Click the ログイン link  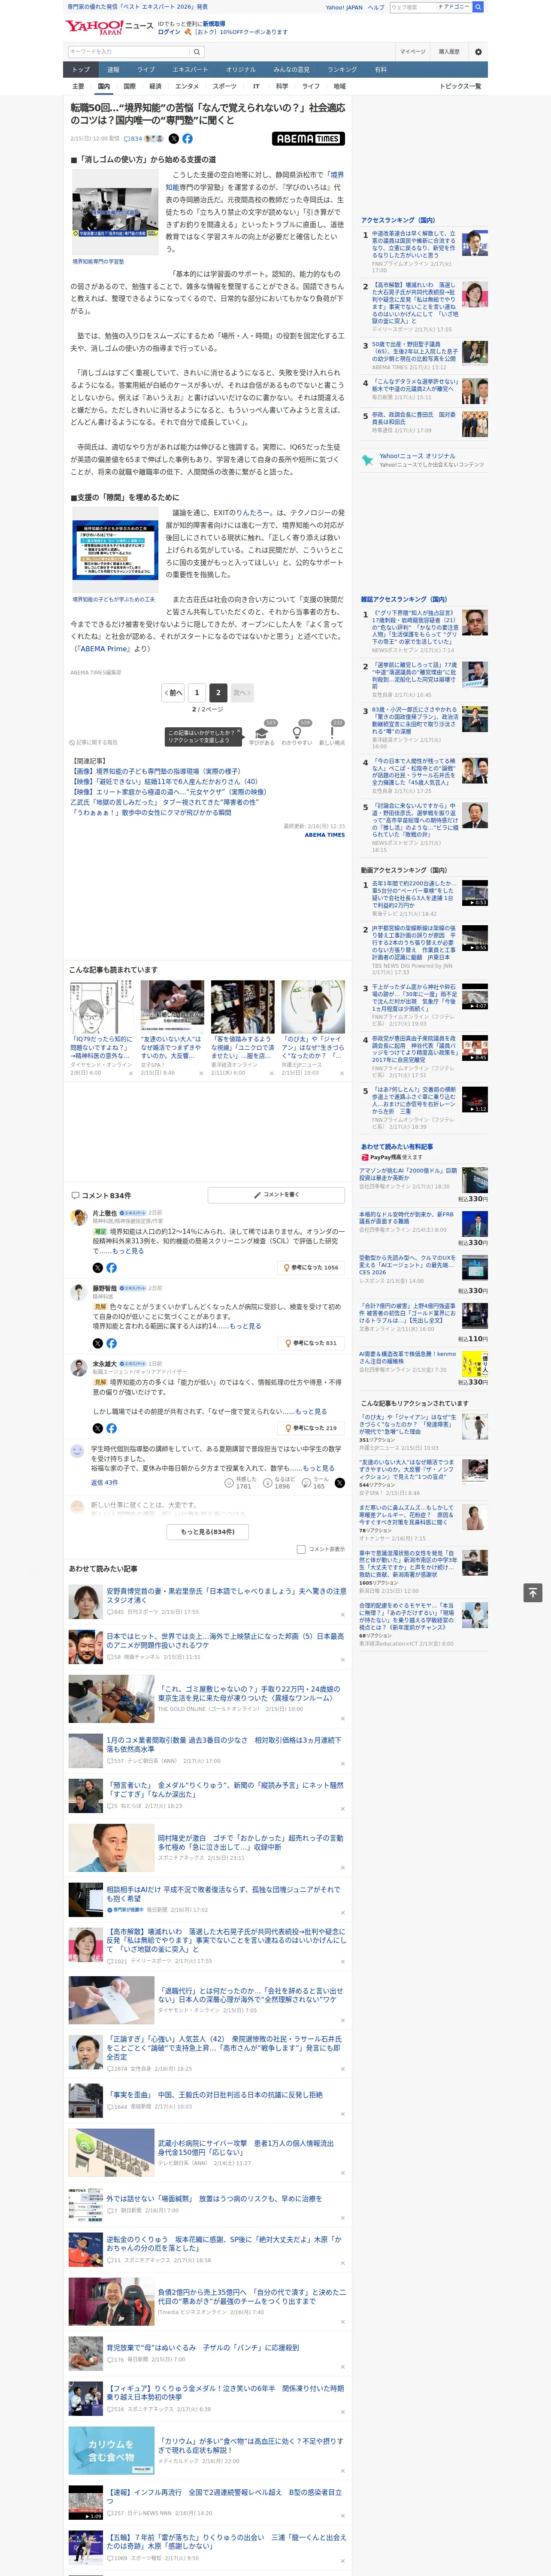coord(169,32)
